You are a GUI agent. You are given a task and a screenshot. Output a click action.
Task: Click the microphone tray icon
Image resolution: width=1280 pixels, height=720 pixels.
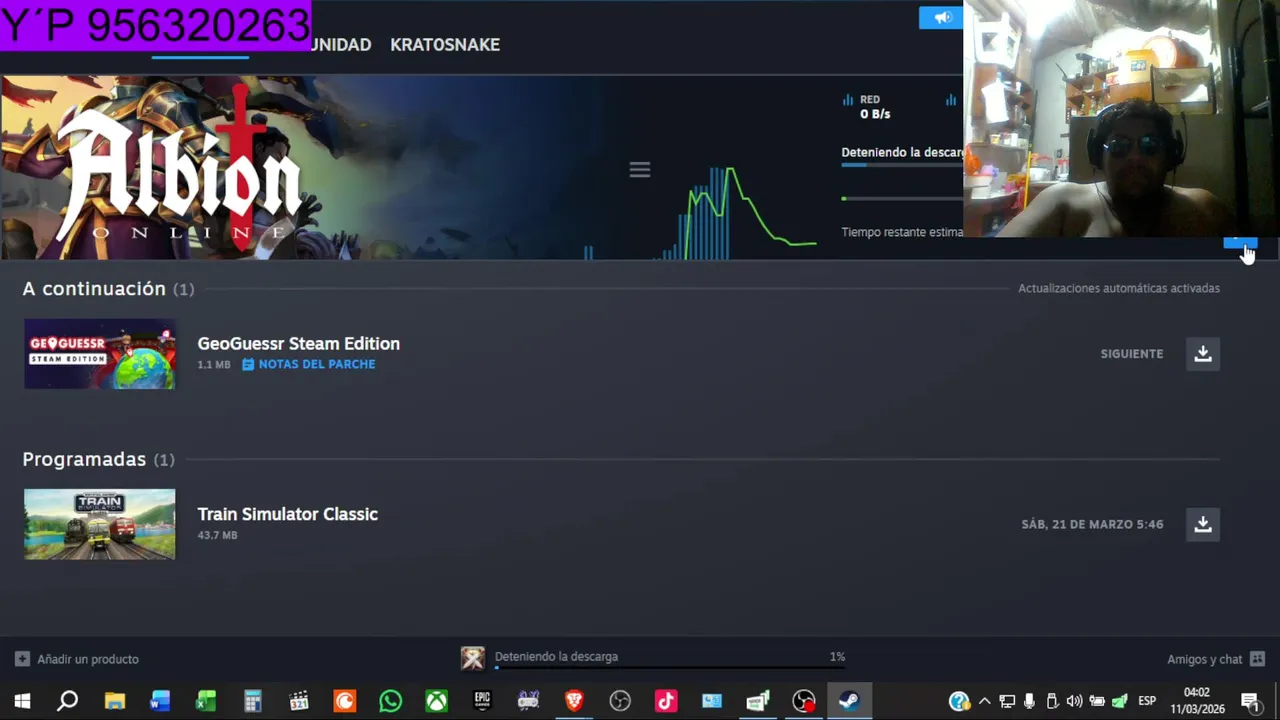(x=1029, y=701)
